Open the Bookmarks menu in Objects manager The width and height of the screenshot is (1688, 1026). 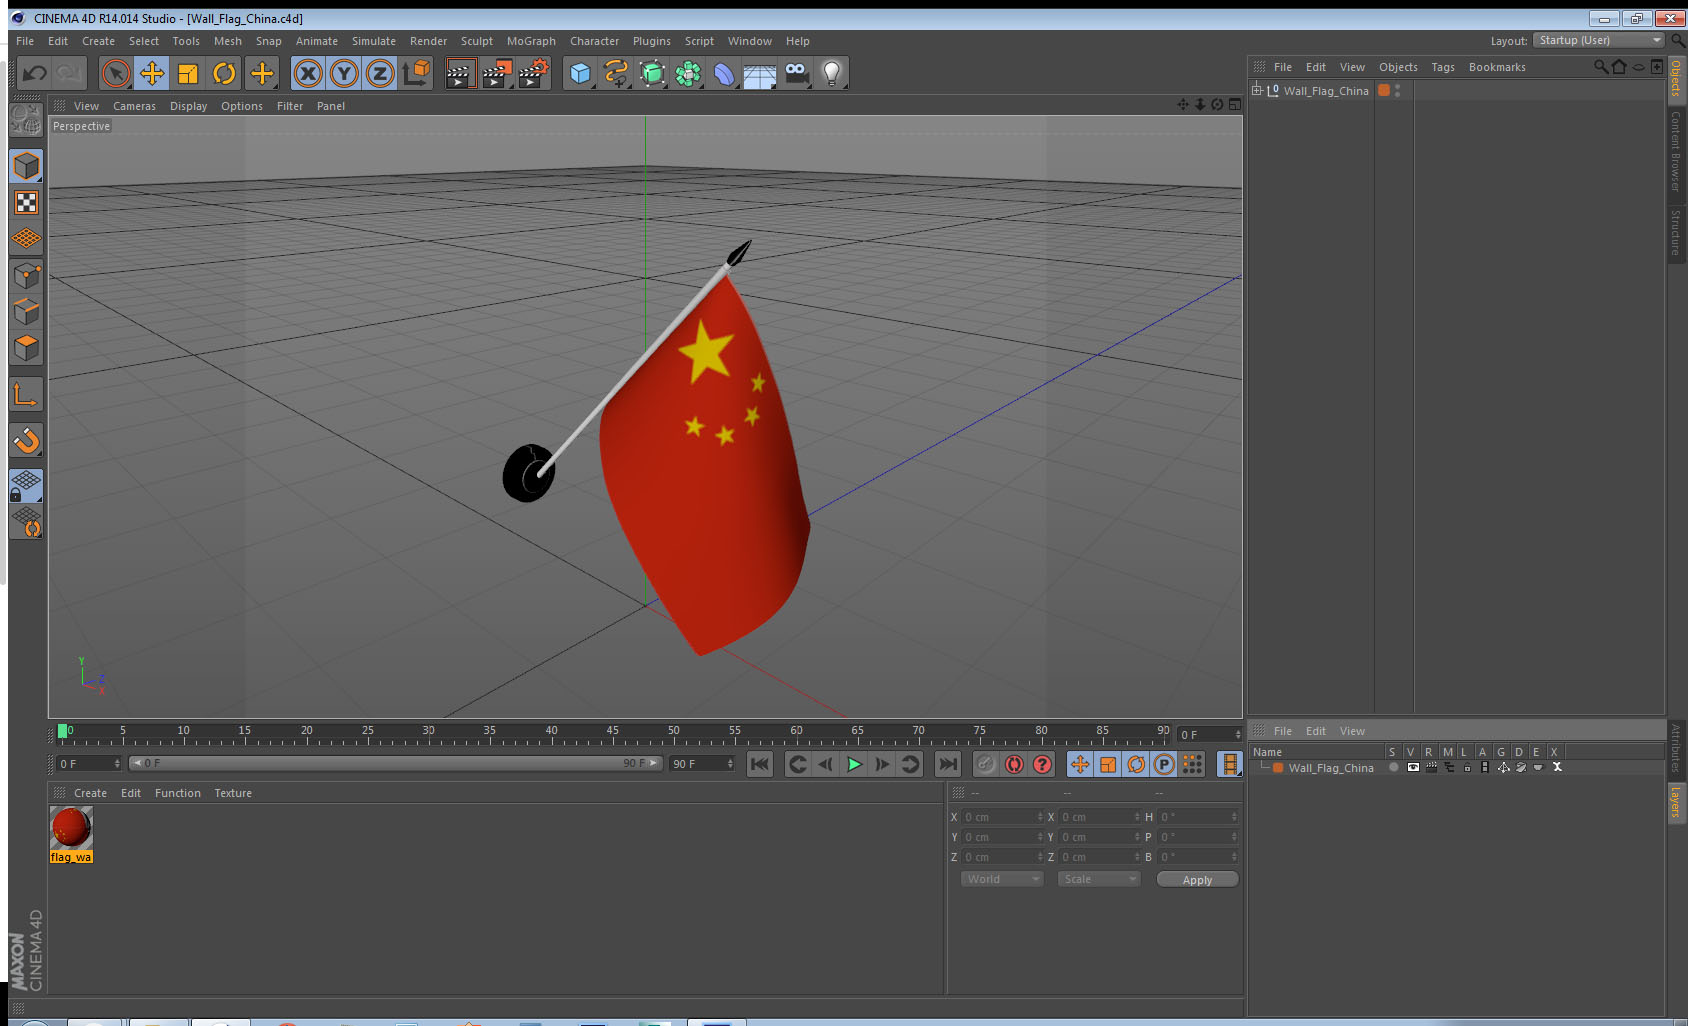[x=1496, y=67]
